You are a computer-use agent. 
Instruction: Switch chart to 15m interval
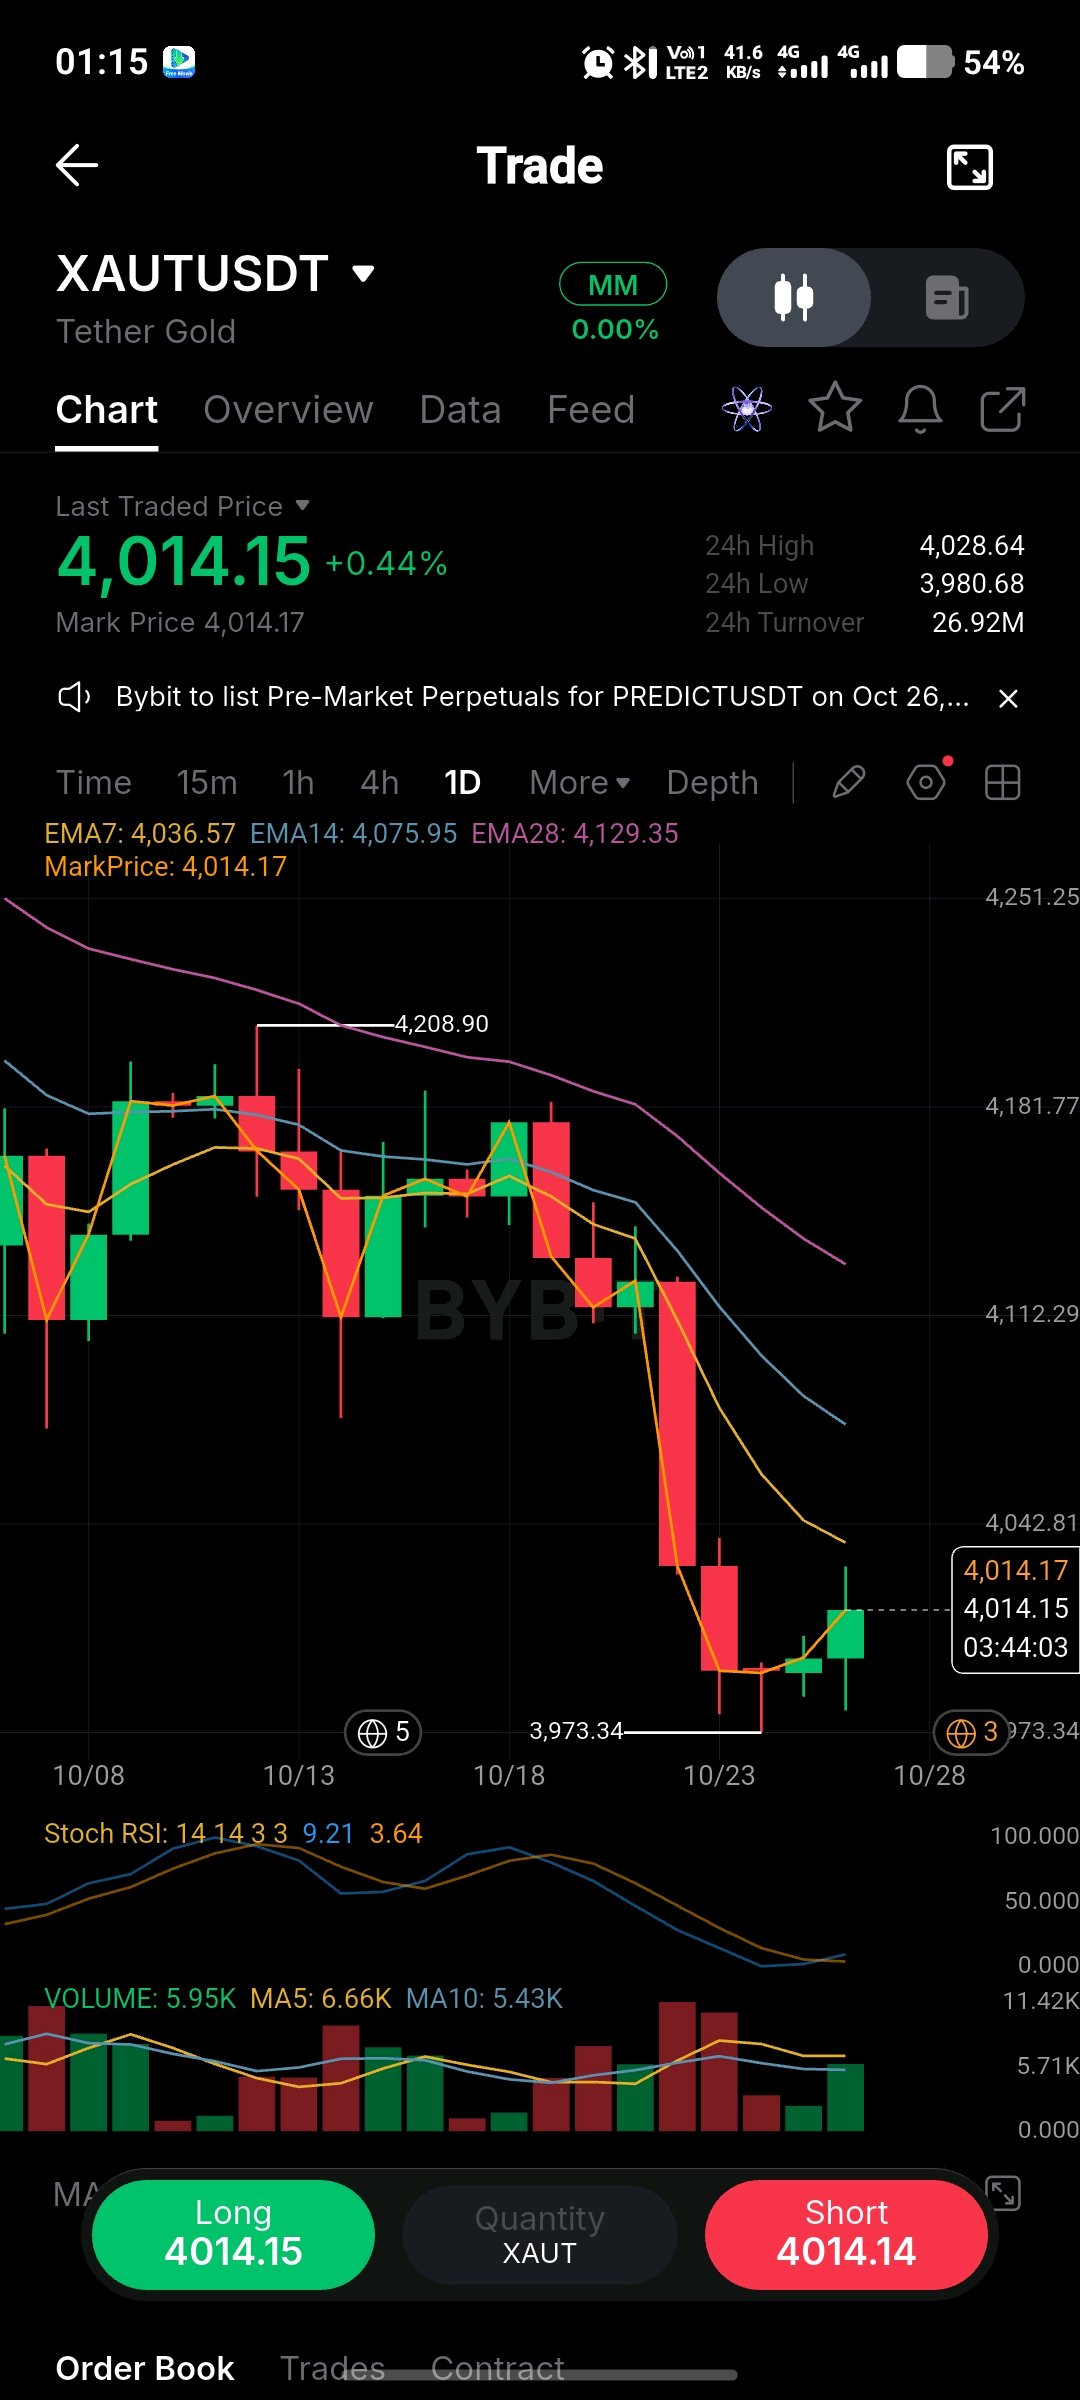pyautogui.click(x=207, y=782)
